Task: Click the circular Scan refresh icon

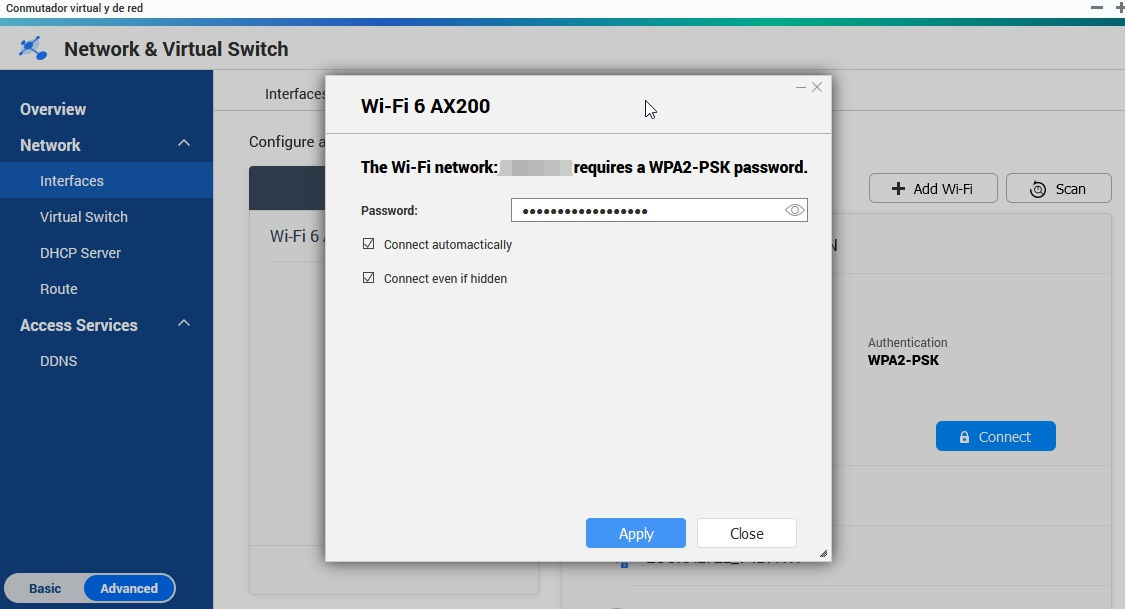Action: (1037, 189)
